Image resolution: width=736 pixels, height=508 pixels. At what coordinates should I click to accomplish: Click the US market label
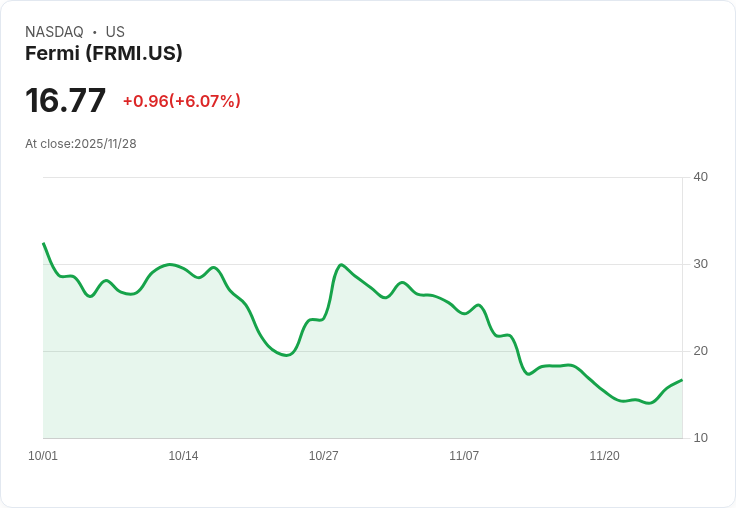pos(115,32)
